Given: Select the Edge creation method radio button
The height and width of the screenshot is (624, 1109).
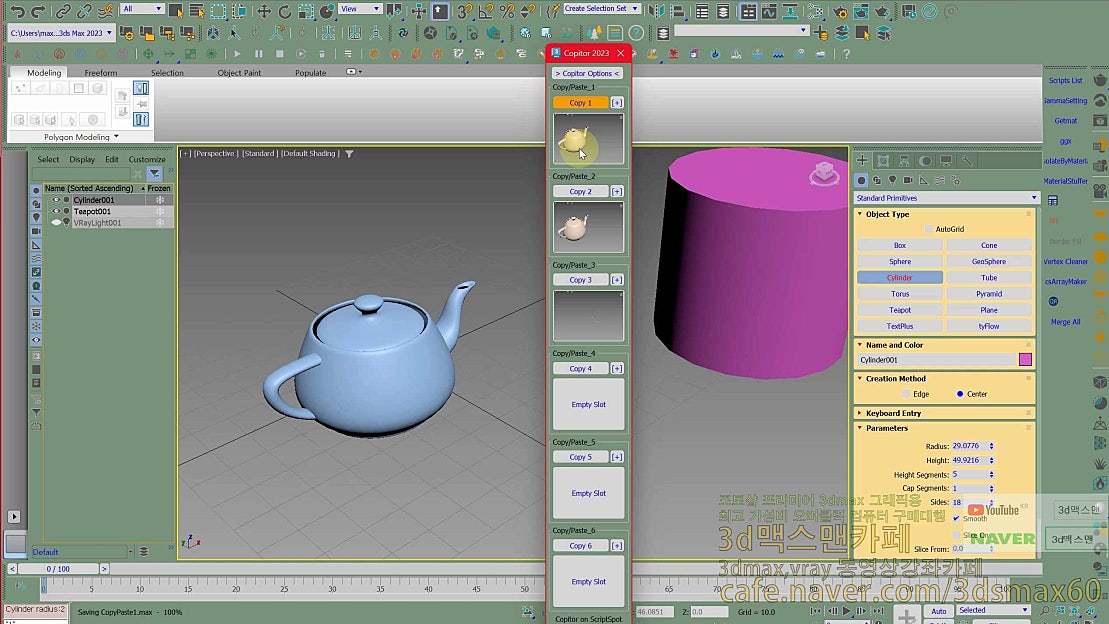Looking at the screenshot, I should click(x=906, y=394).
